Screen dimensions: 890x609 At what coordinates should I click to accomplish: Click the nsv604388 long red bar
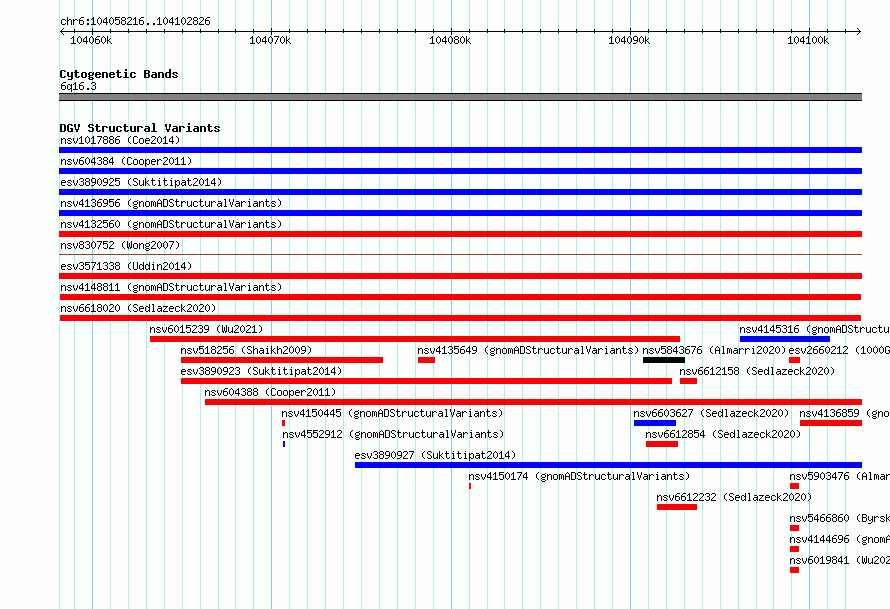tap(534, 402)
